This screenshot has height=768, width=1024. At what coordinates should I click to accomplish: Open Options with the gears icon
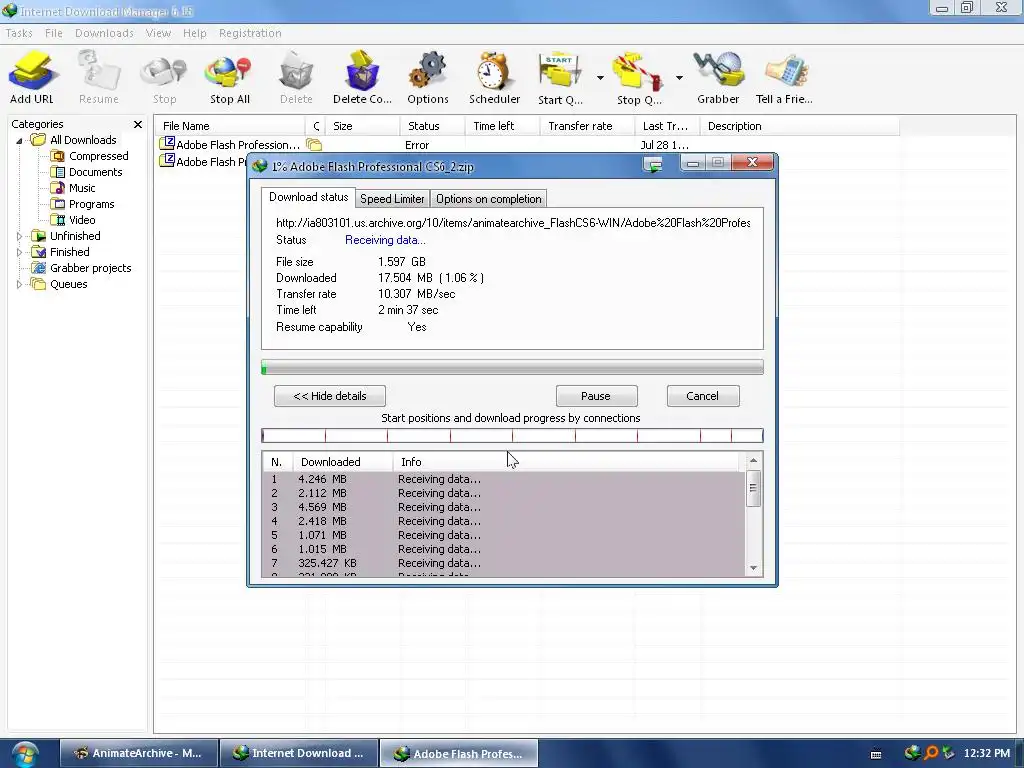pyautogui.click(x=428, y=78)
